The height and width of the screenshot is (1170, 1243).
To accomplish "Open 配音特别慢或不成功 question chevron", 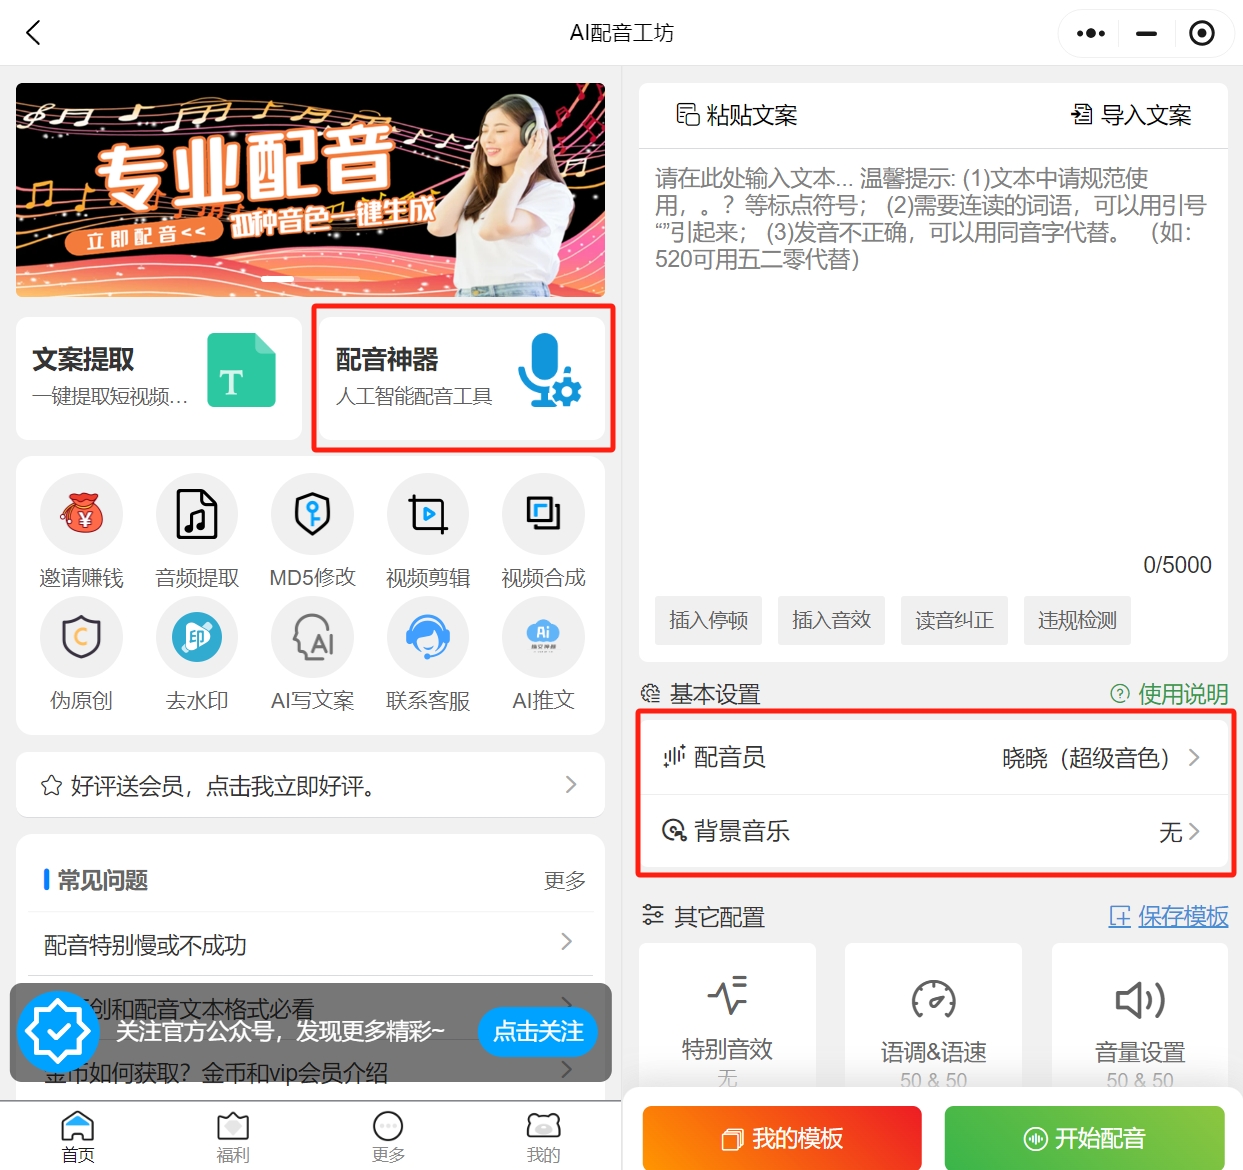I will pyautogui.click(x=567, y=942).
